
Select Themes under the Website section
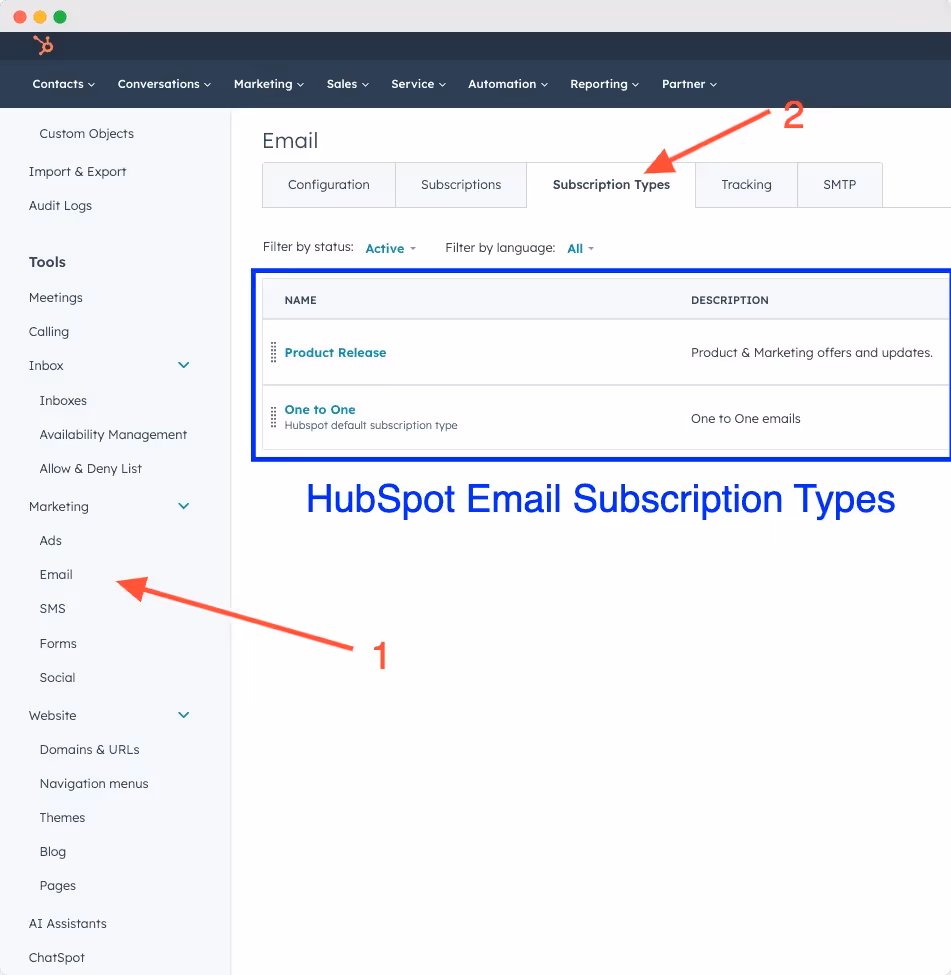tap(62, 817)
